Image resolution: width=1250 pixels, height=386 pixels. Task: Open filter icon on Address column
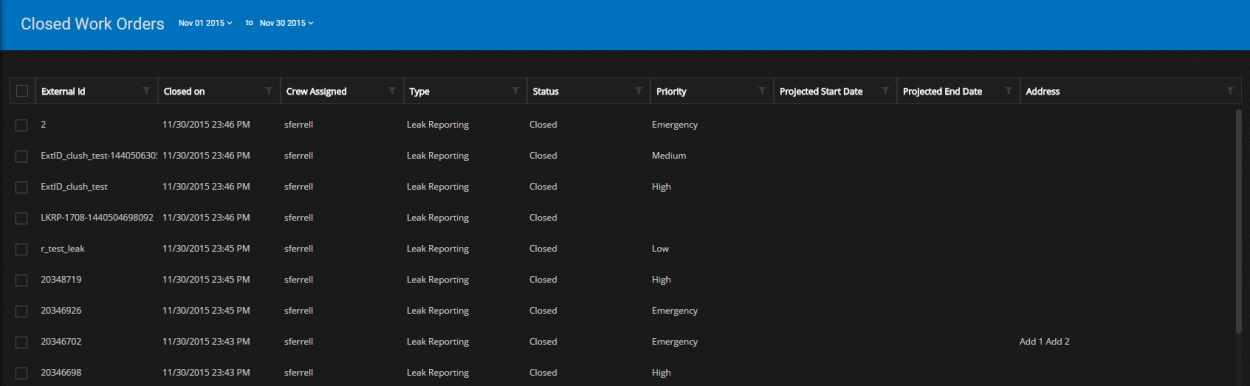1230,91
